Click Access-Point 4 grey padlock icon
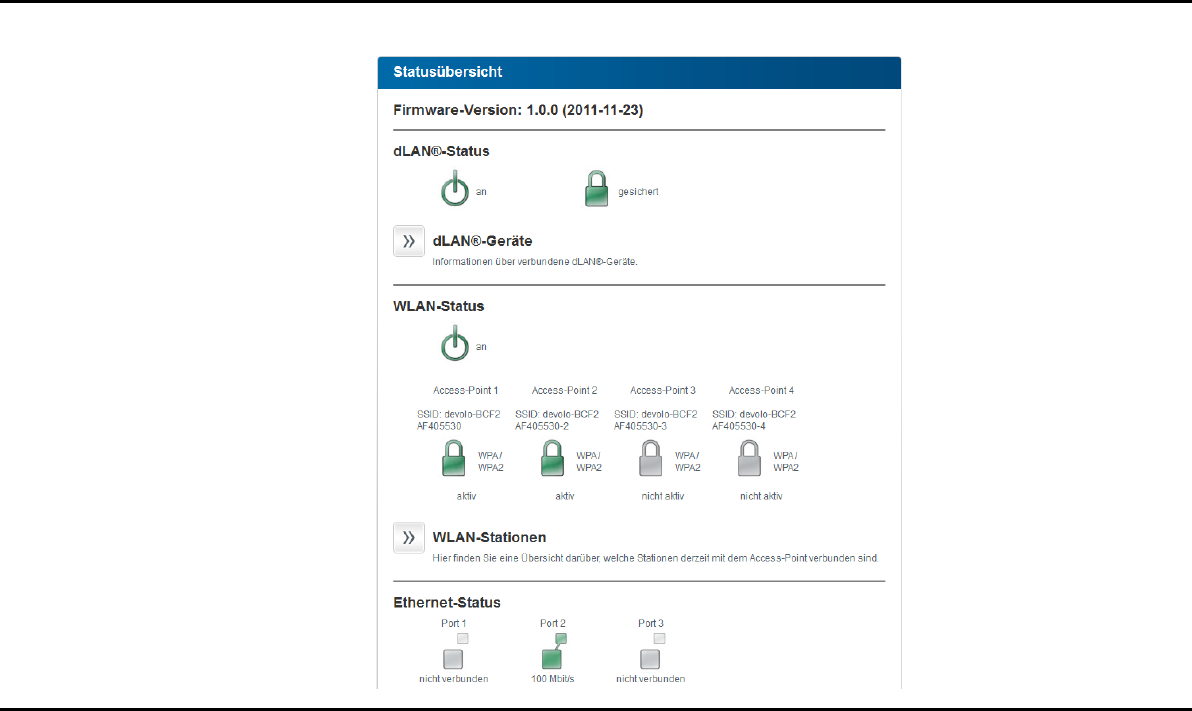The width and height of the screenshot is (1192, 711). coord(749,459)
